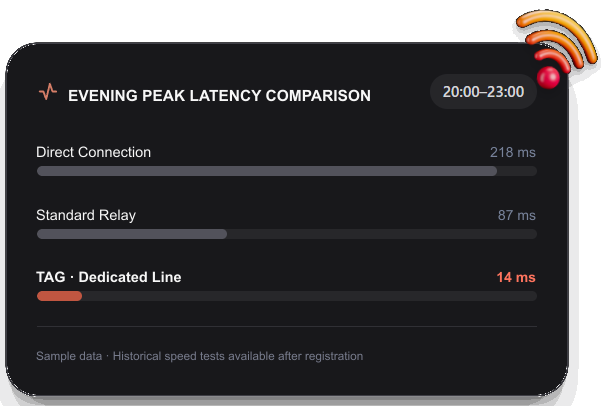Click Historical speed tests available after registration

[x=238, y=356]
